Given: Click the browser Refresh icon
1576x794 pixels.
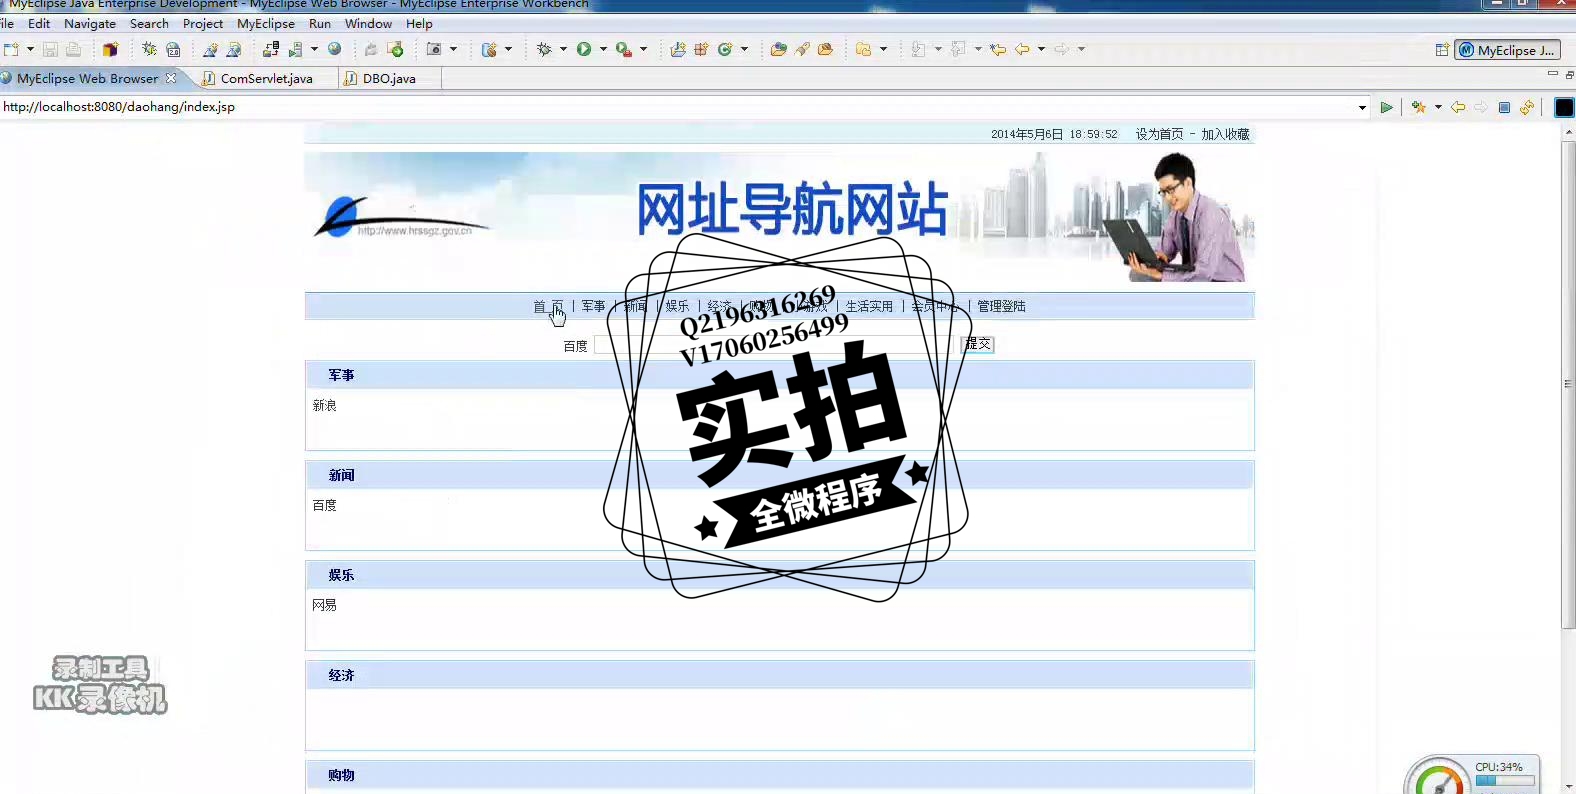Looking at the screenshot, I should coord(1527,107).
